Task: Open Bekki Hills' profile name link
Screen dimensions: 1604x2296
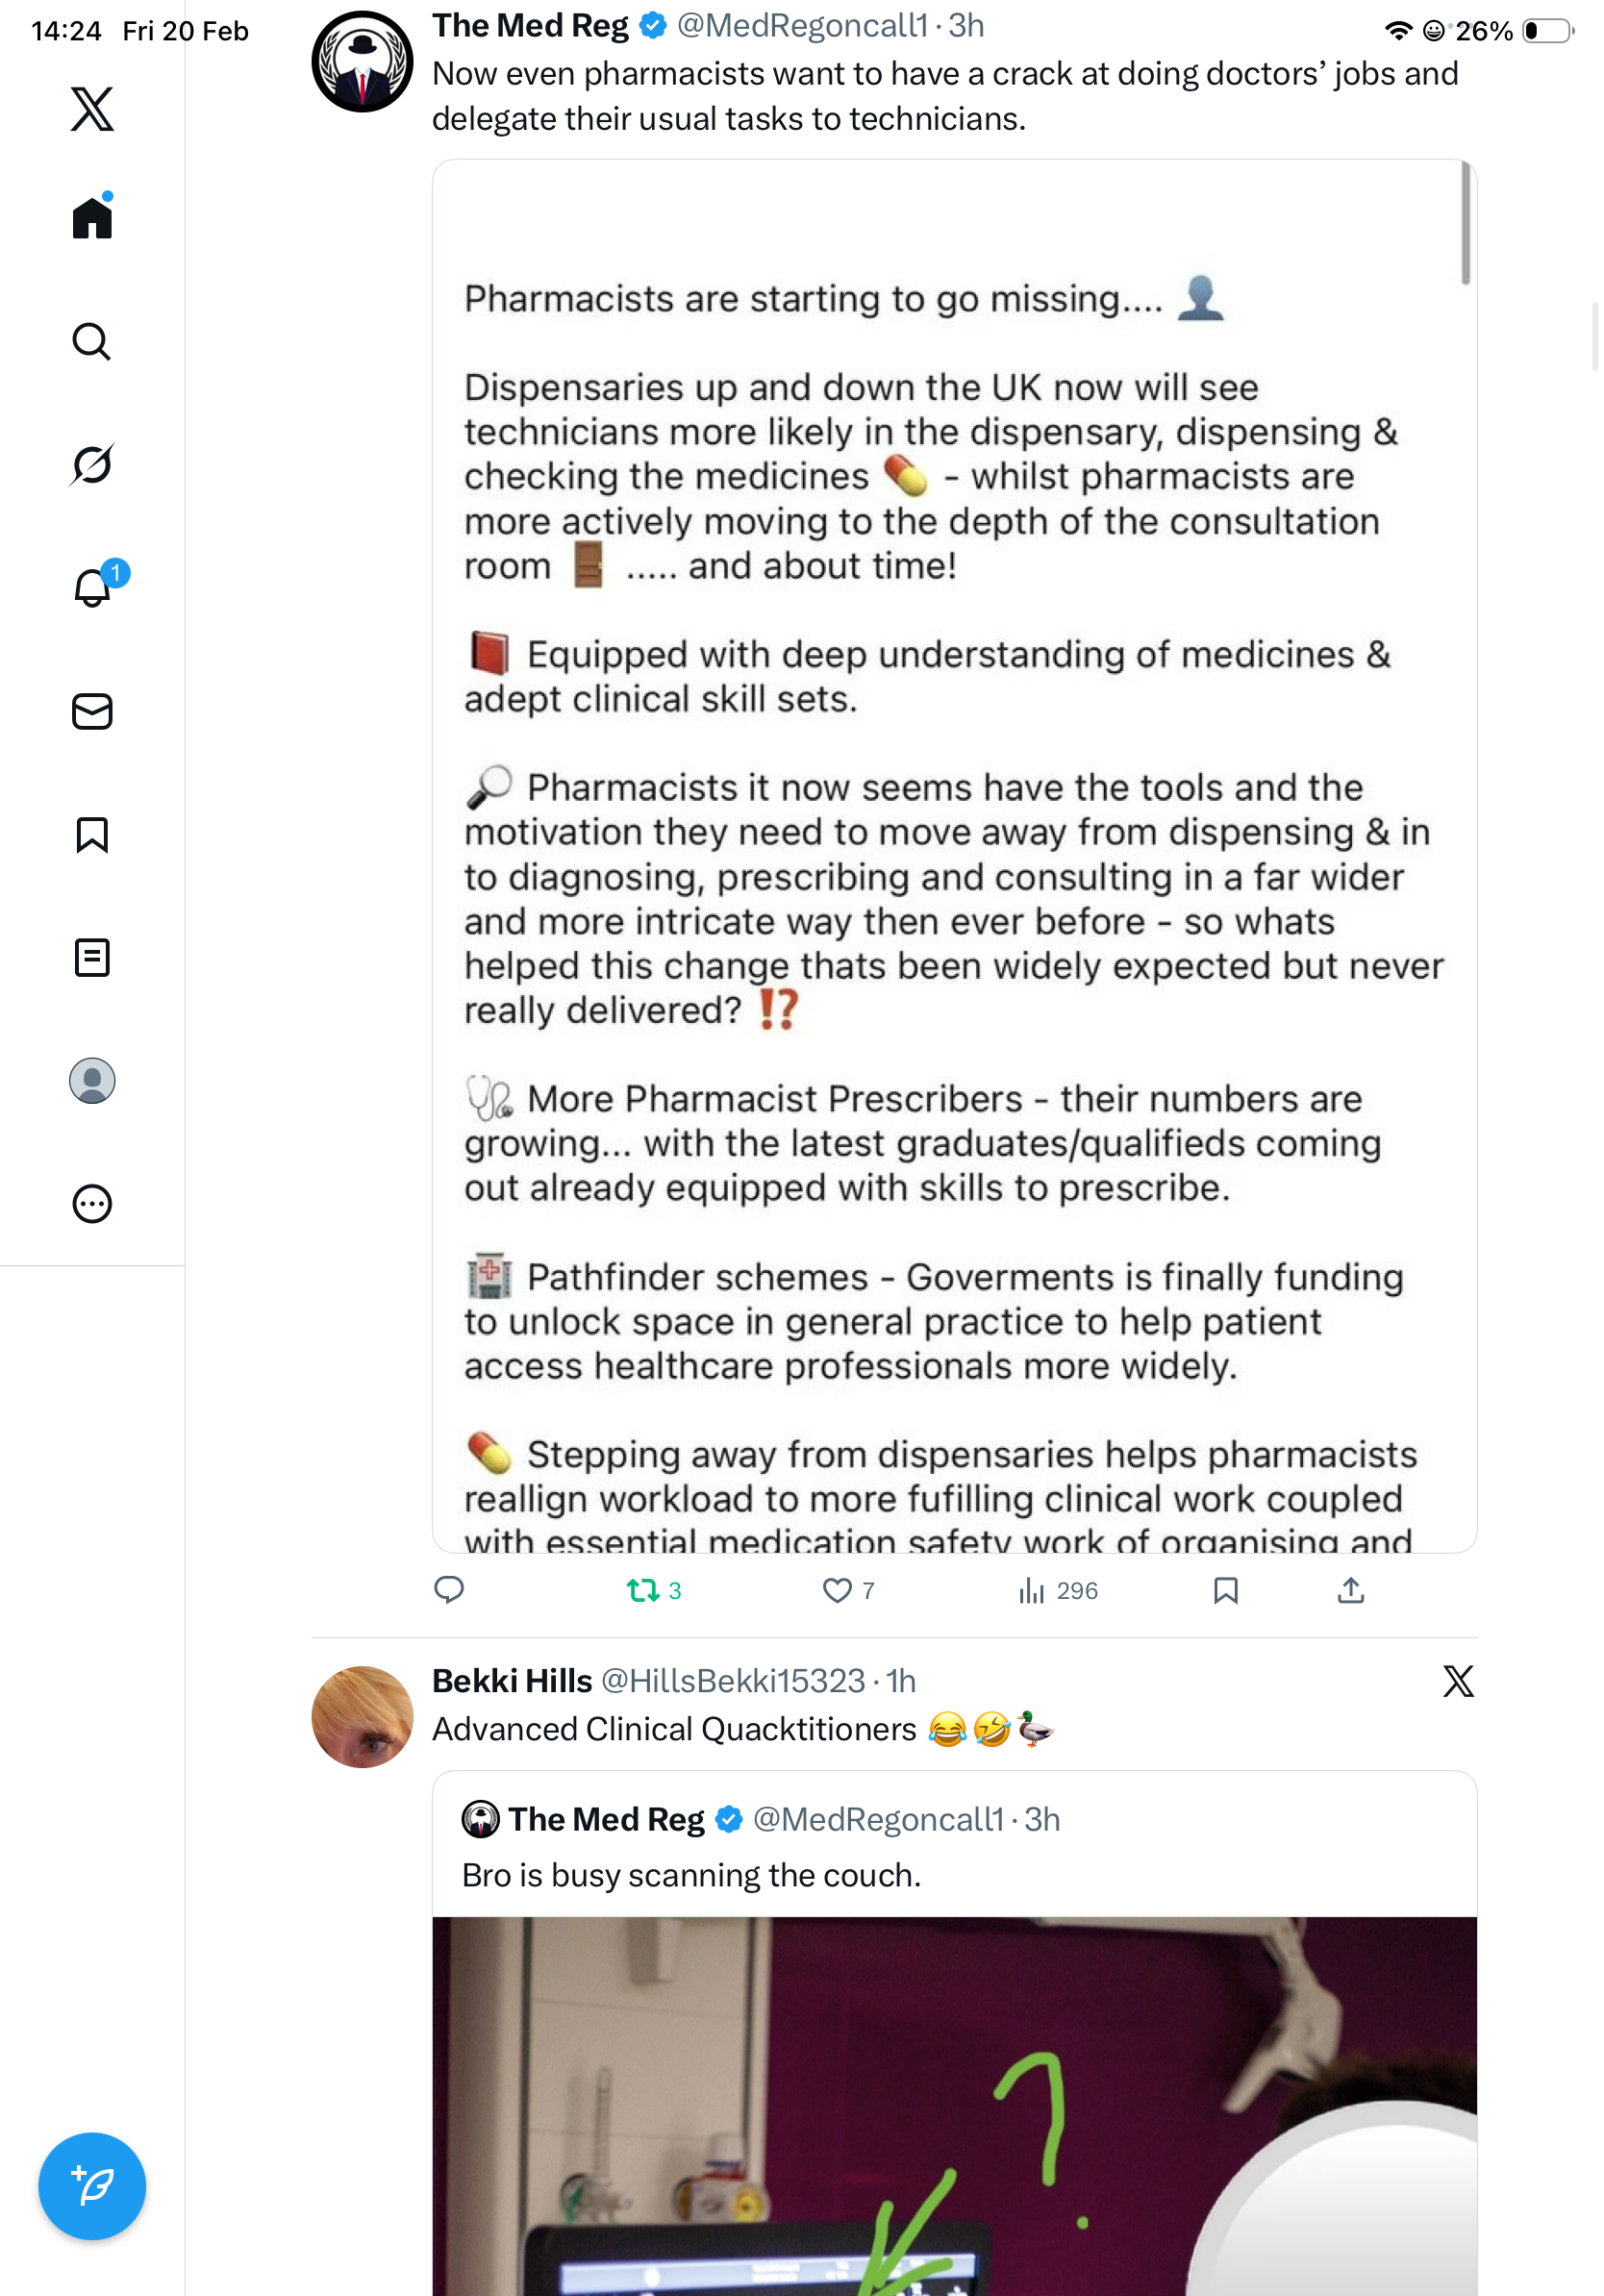Action: (512, 1681)
